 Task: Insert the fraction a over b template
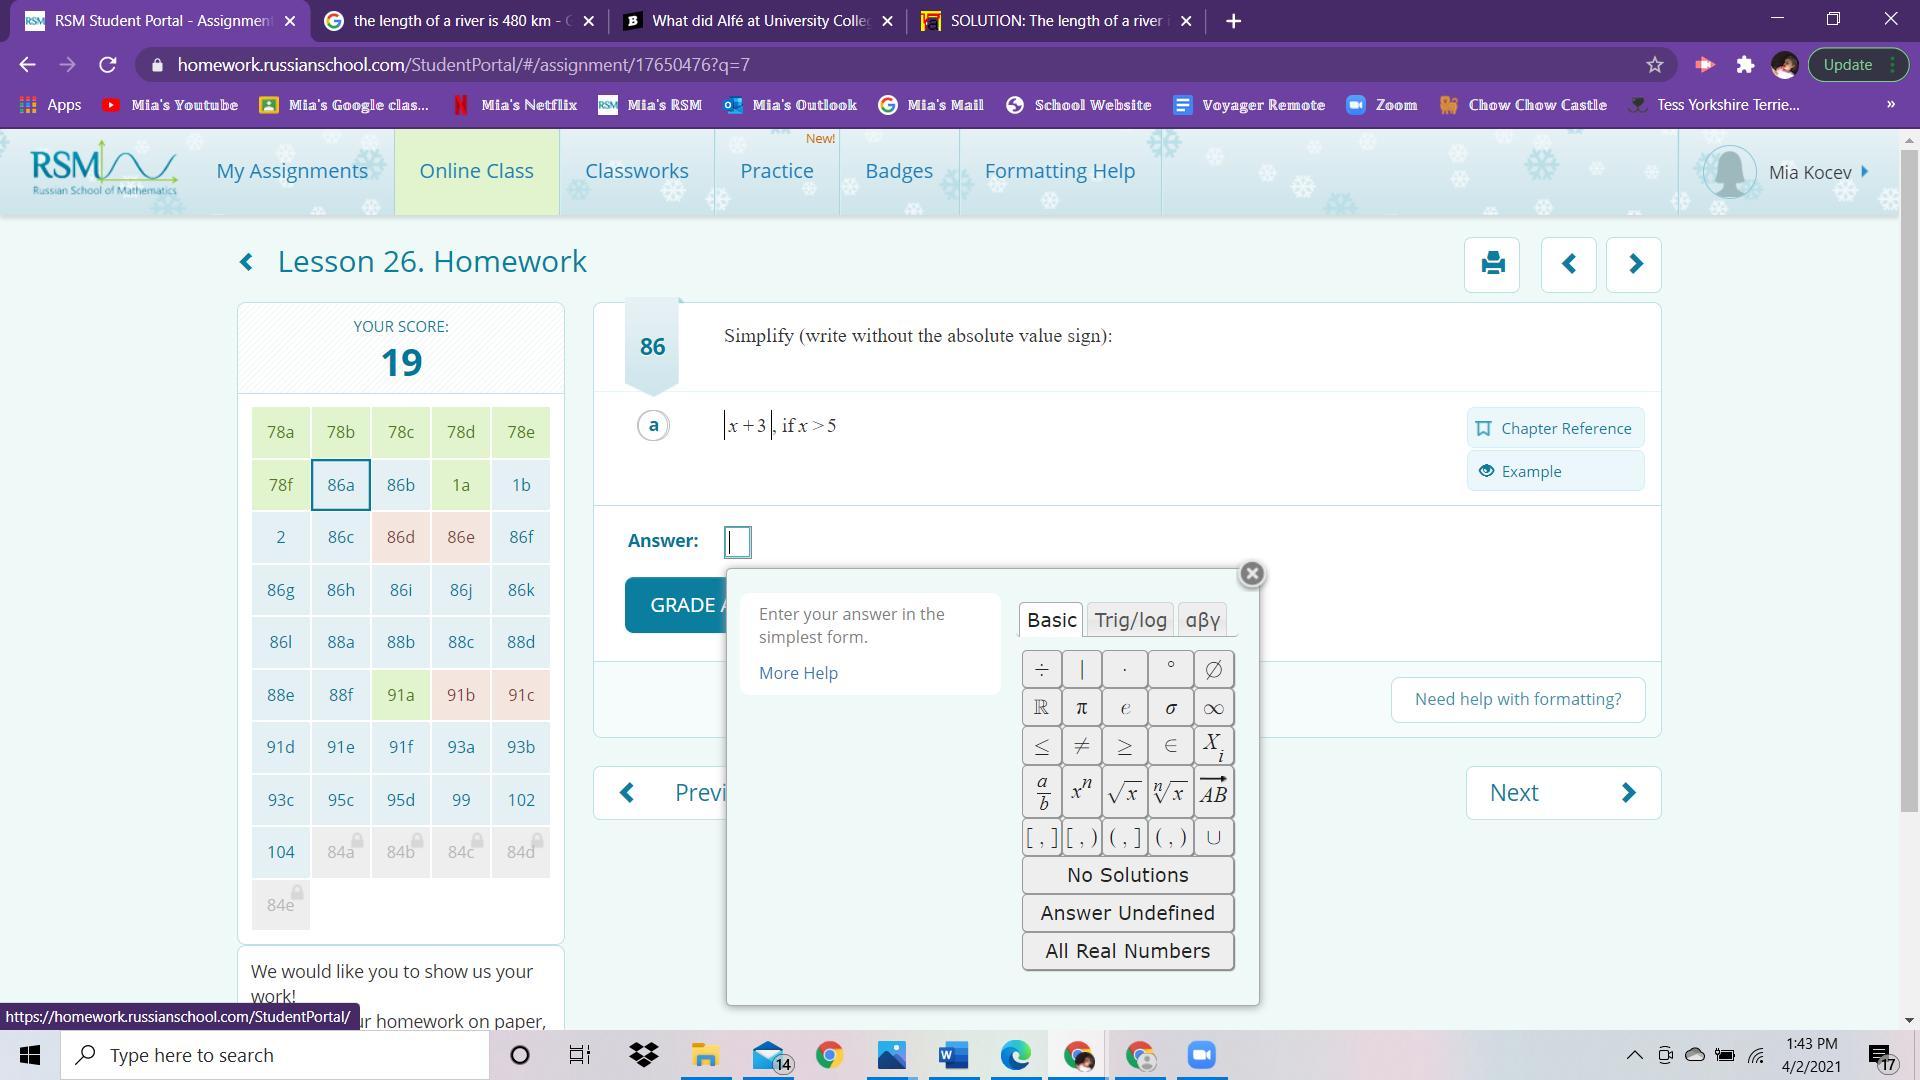coord(1041,792)
